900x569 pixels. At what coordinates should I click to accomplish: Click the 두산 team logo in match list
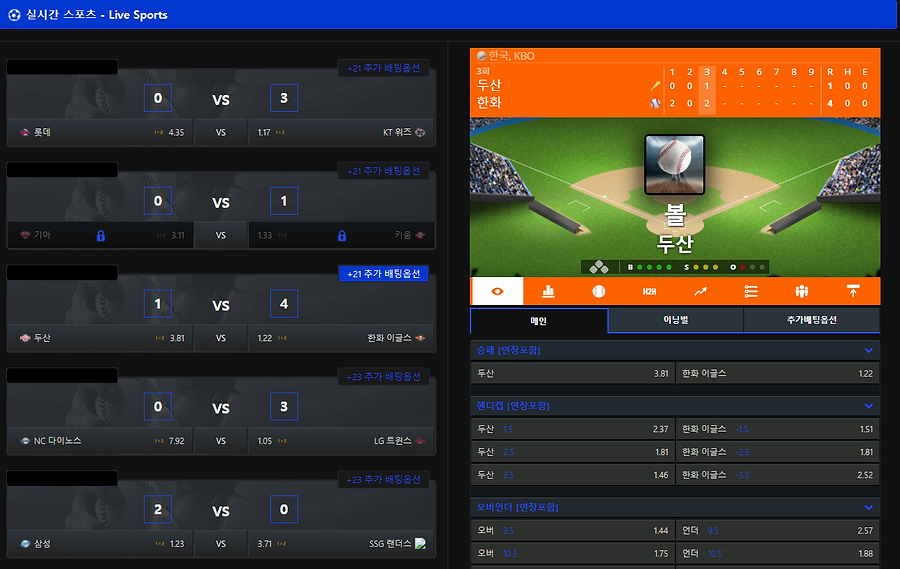click(25, 338)
